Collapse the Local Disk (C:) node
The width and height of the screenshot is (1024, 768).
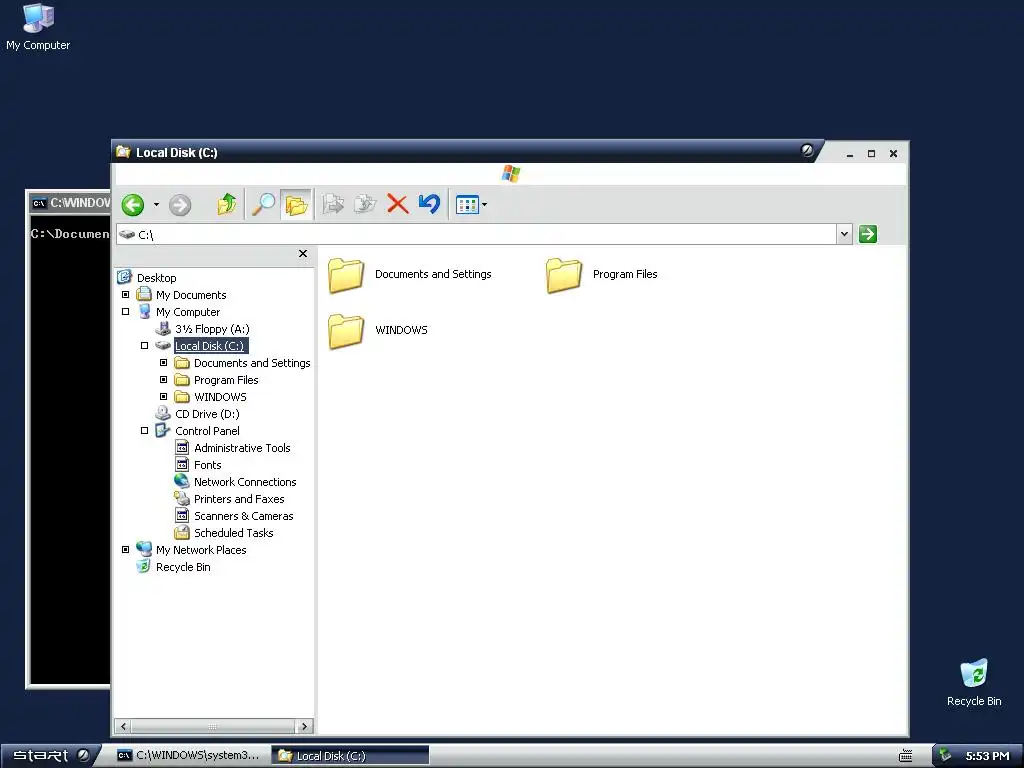click(x=144, y=345)
